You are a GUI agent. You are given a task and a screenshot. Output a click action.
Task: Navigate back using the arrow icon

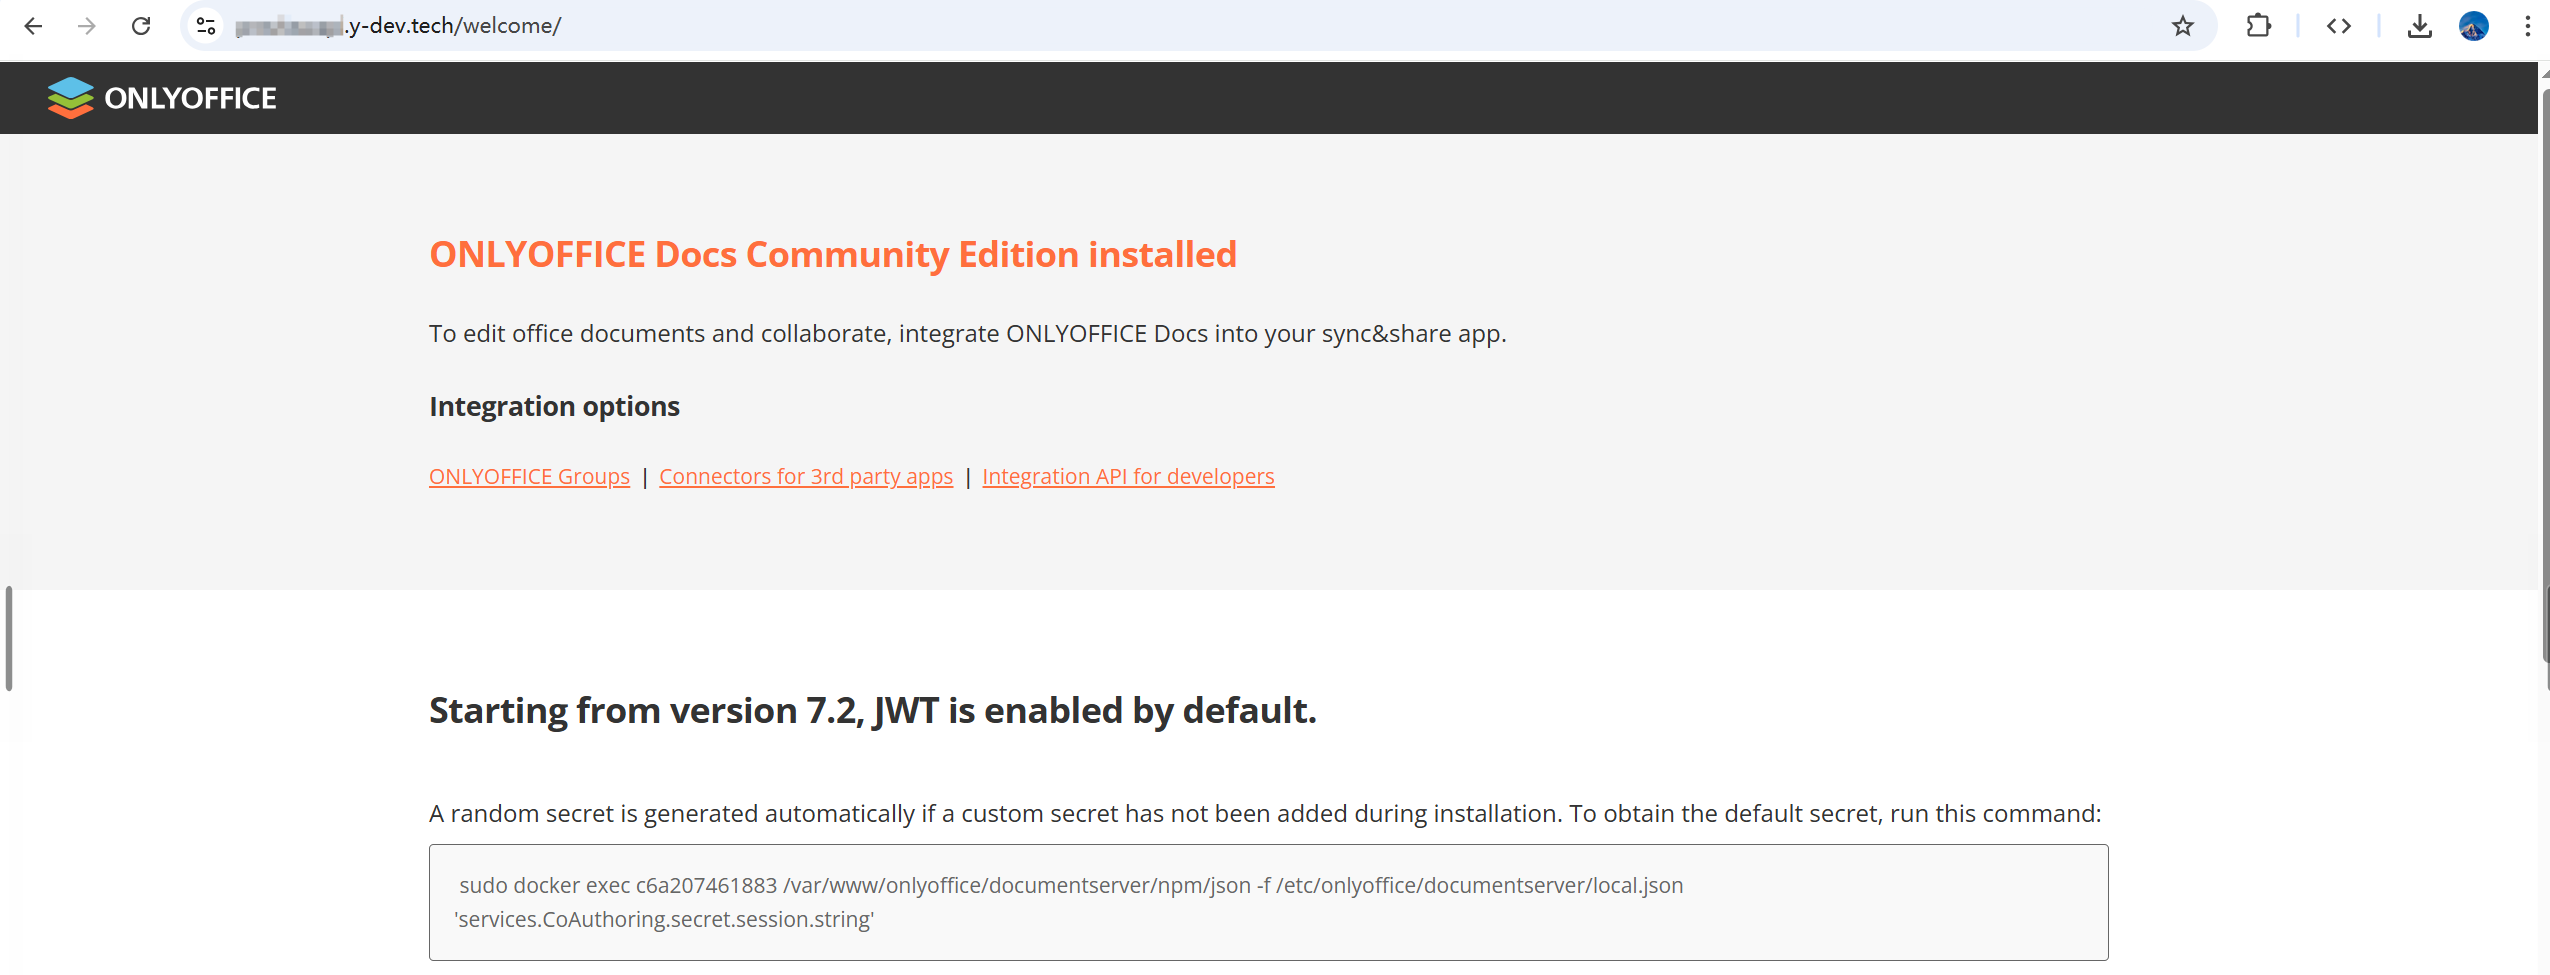[35, 26]
